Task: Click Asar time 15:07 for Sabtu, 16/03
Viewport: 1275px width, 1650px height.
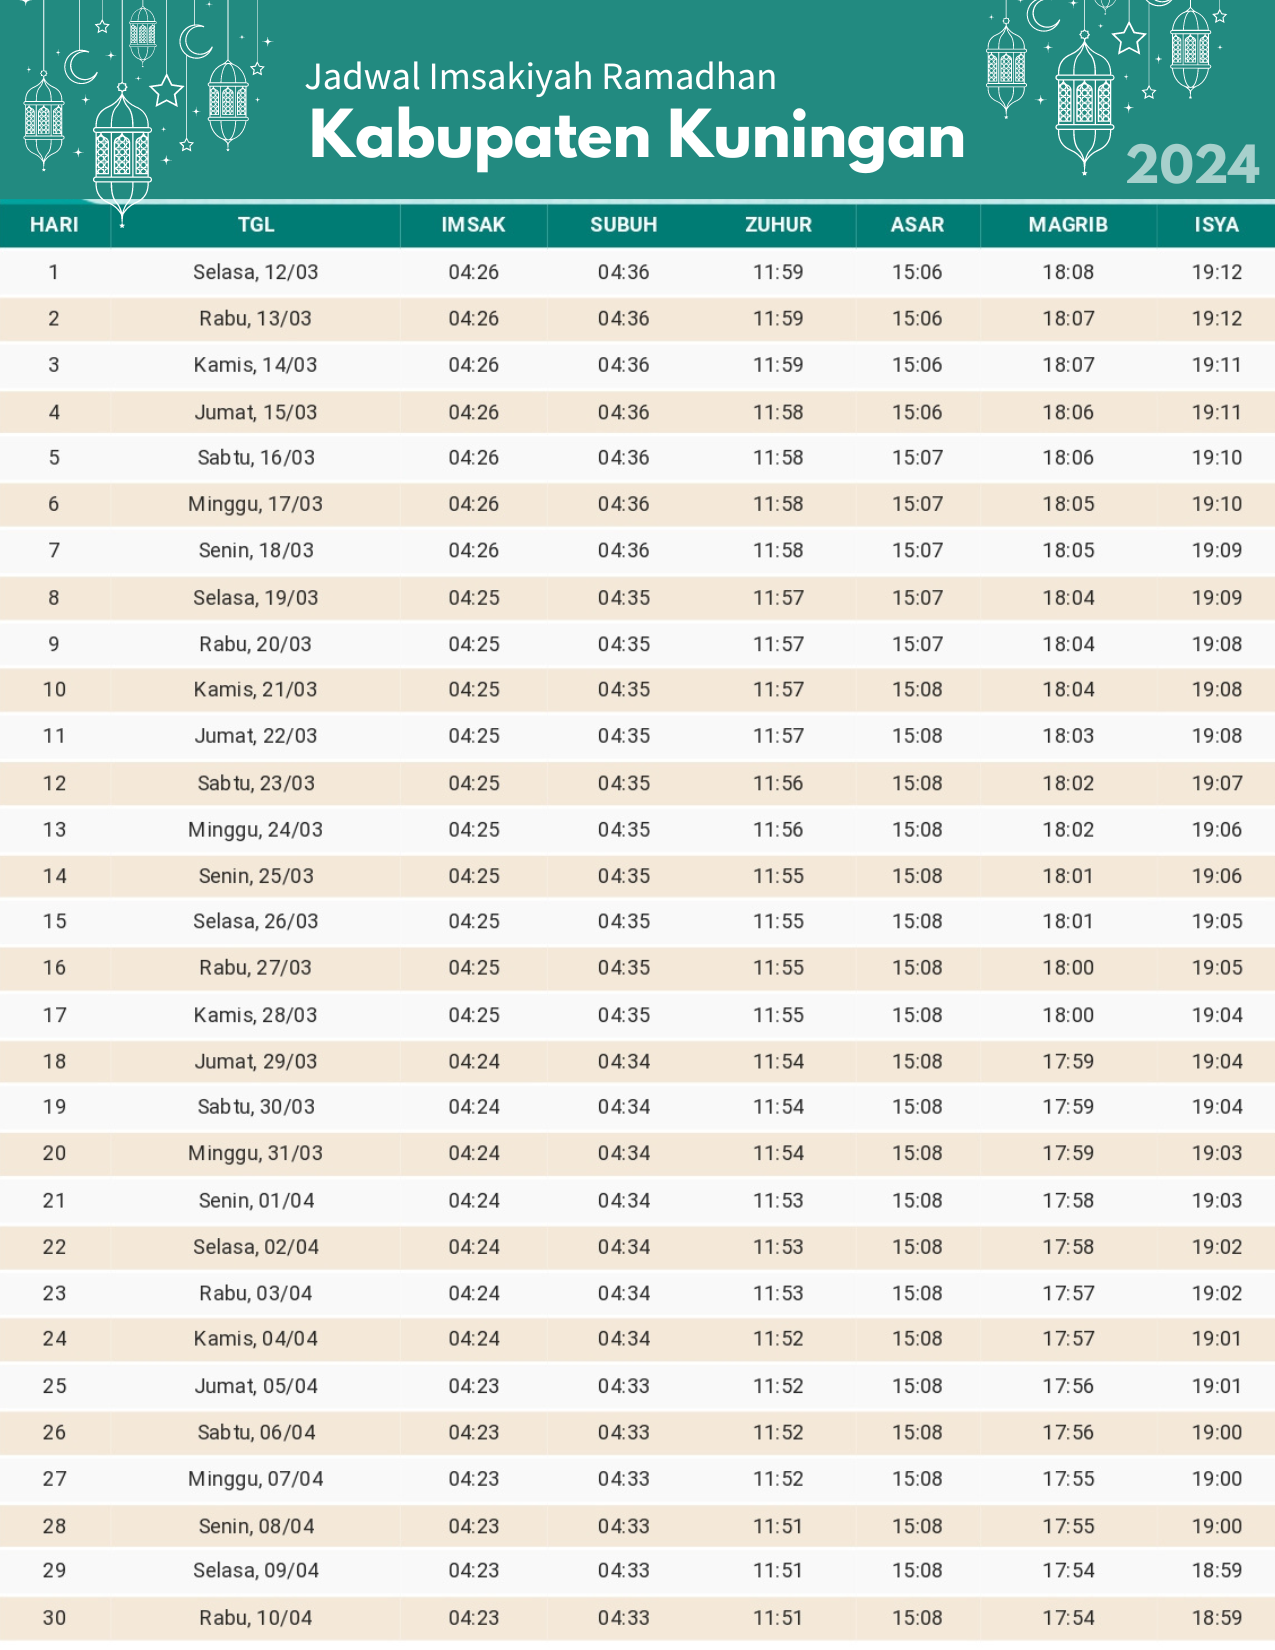Action: point(918,457)
